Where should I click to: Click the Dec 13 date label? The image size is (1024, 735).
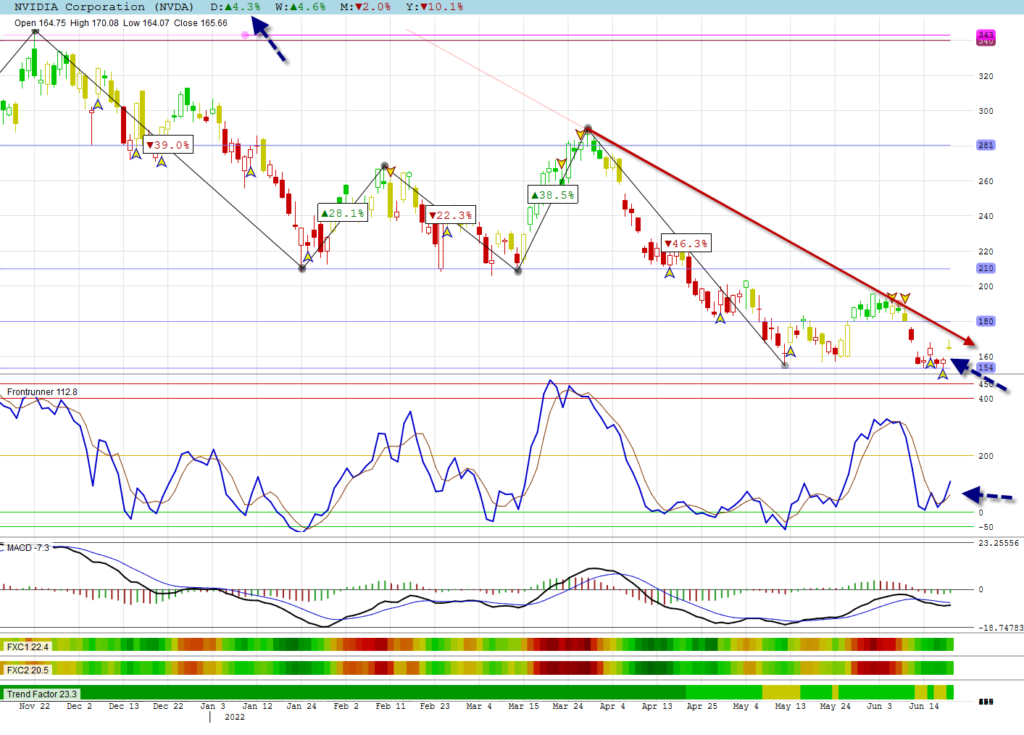click(123, 706)
